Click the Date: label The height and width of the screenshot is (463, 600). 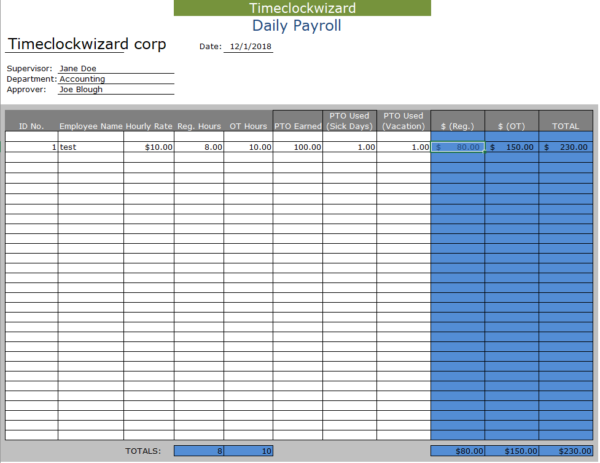click(210, 46)
